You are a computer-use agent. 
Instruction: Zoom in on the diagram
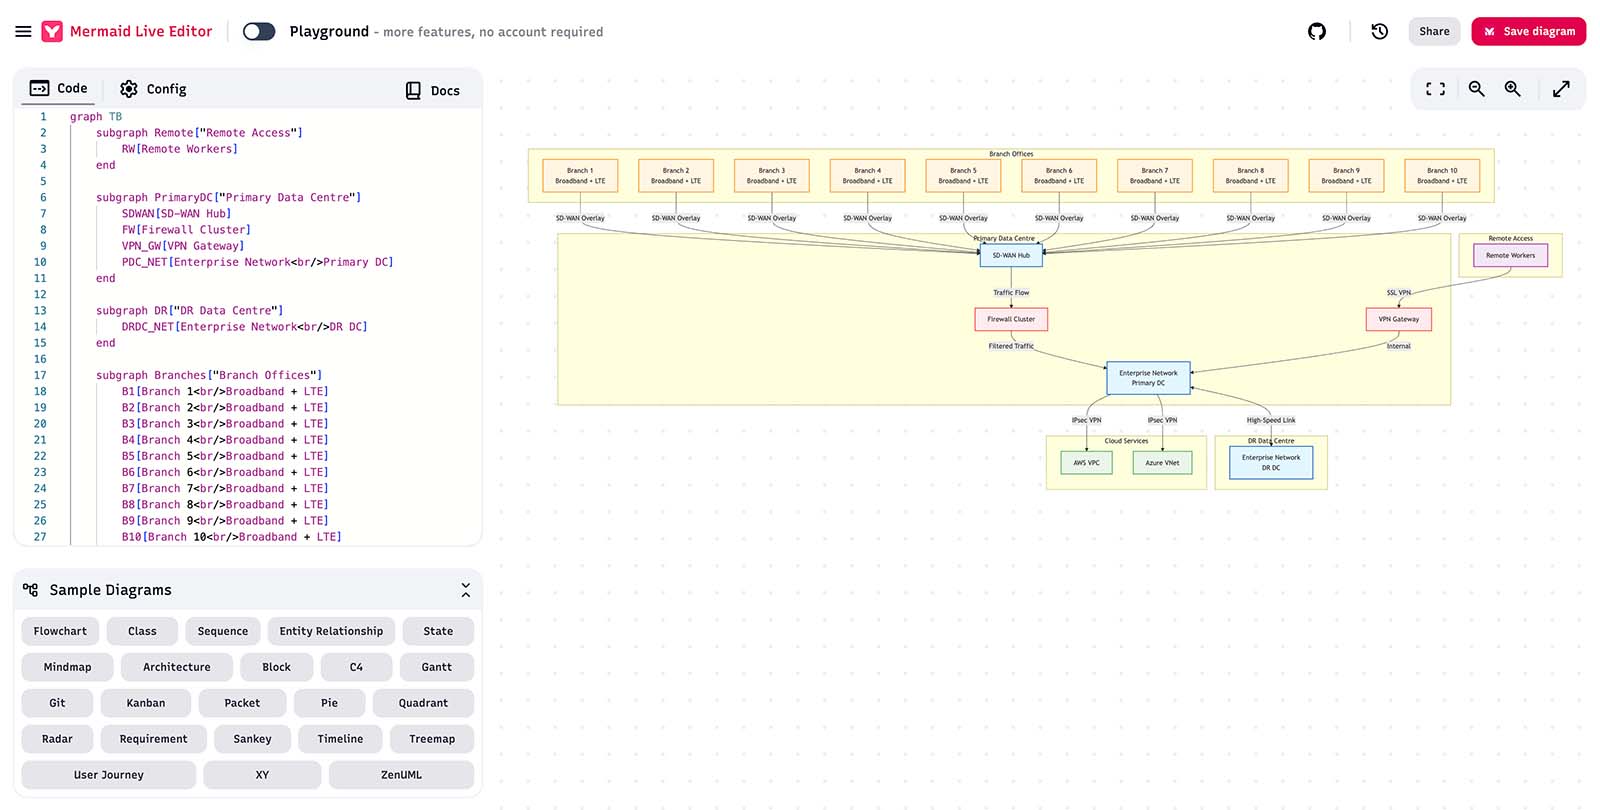1512,89
